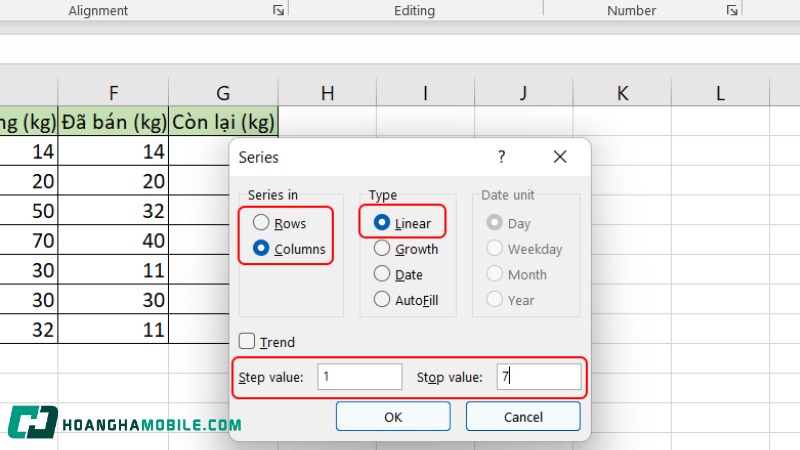Screen dimensions: 800x450
Task: Select column G header
Action: click(223, 93)
